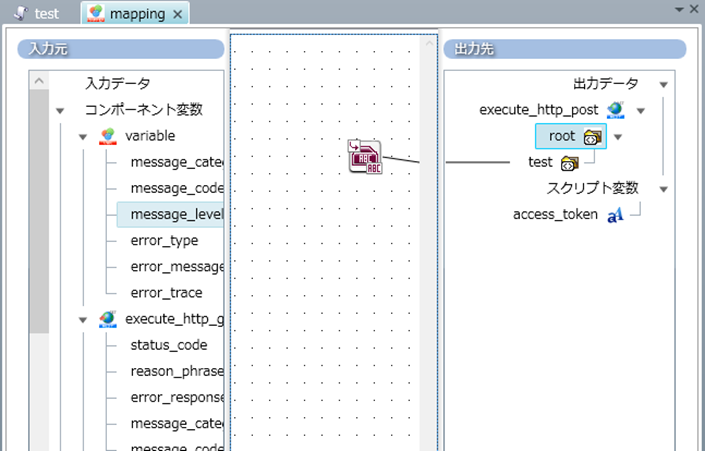The height and width of the screenshot is (451, 705).
Task: Select error_type under variable
Action: (164, 241)
